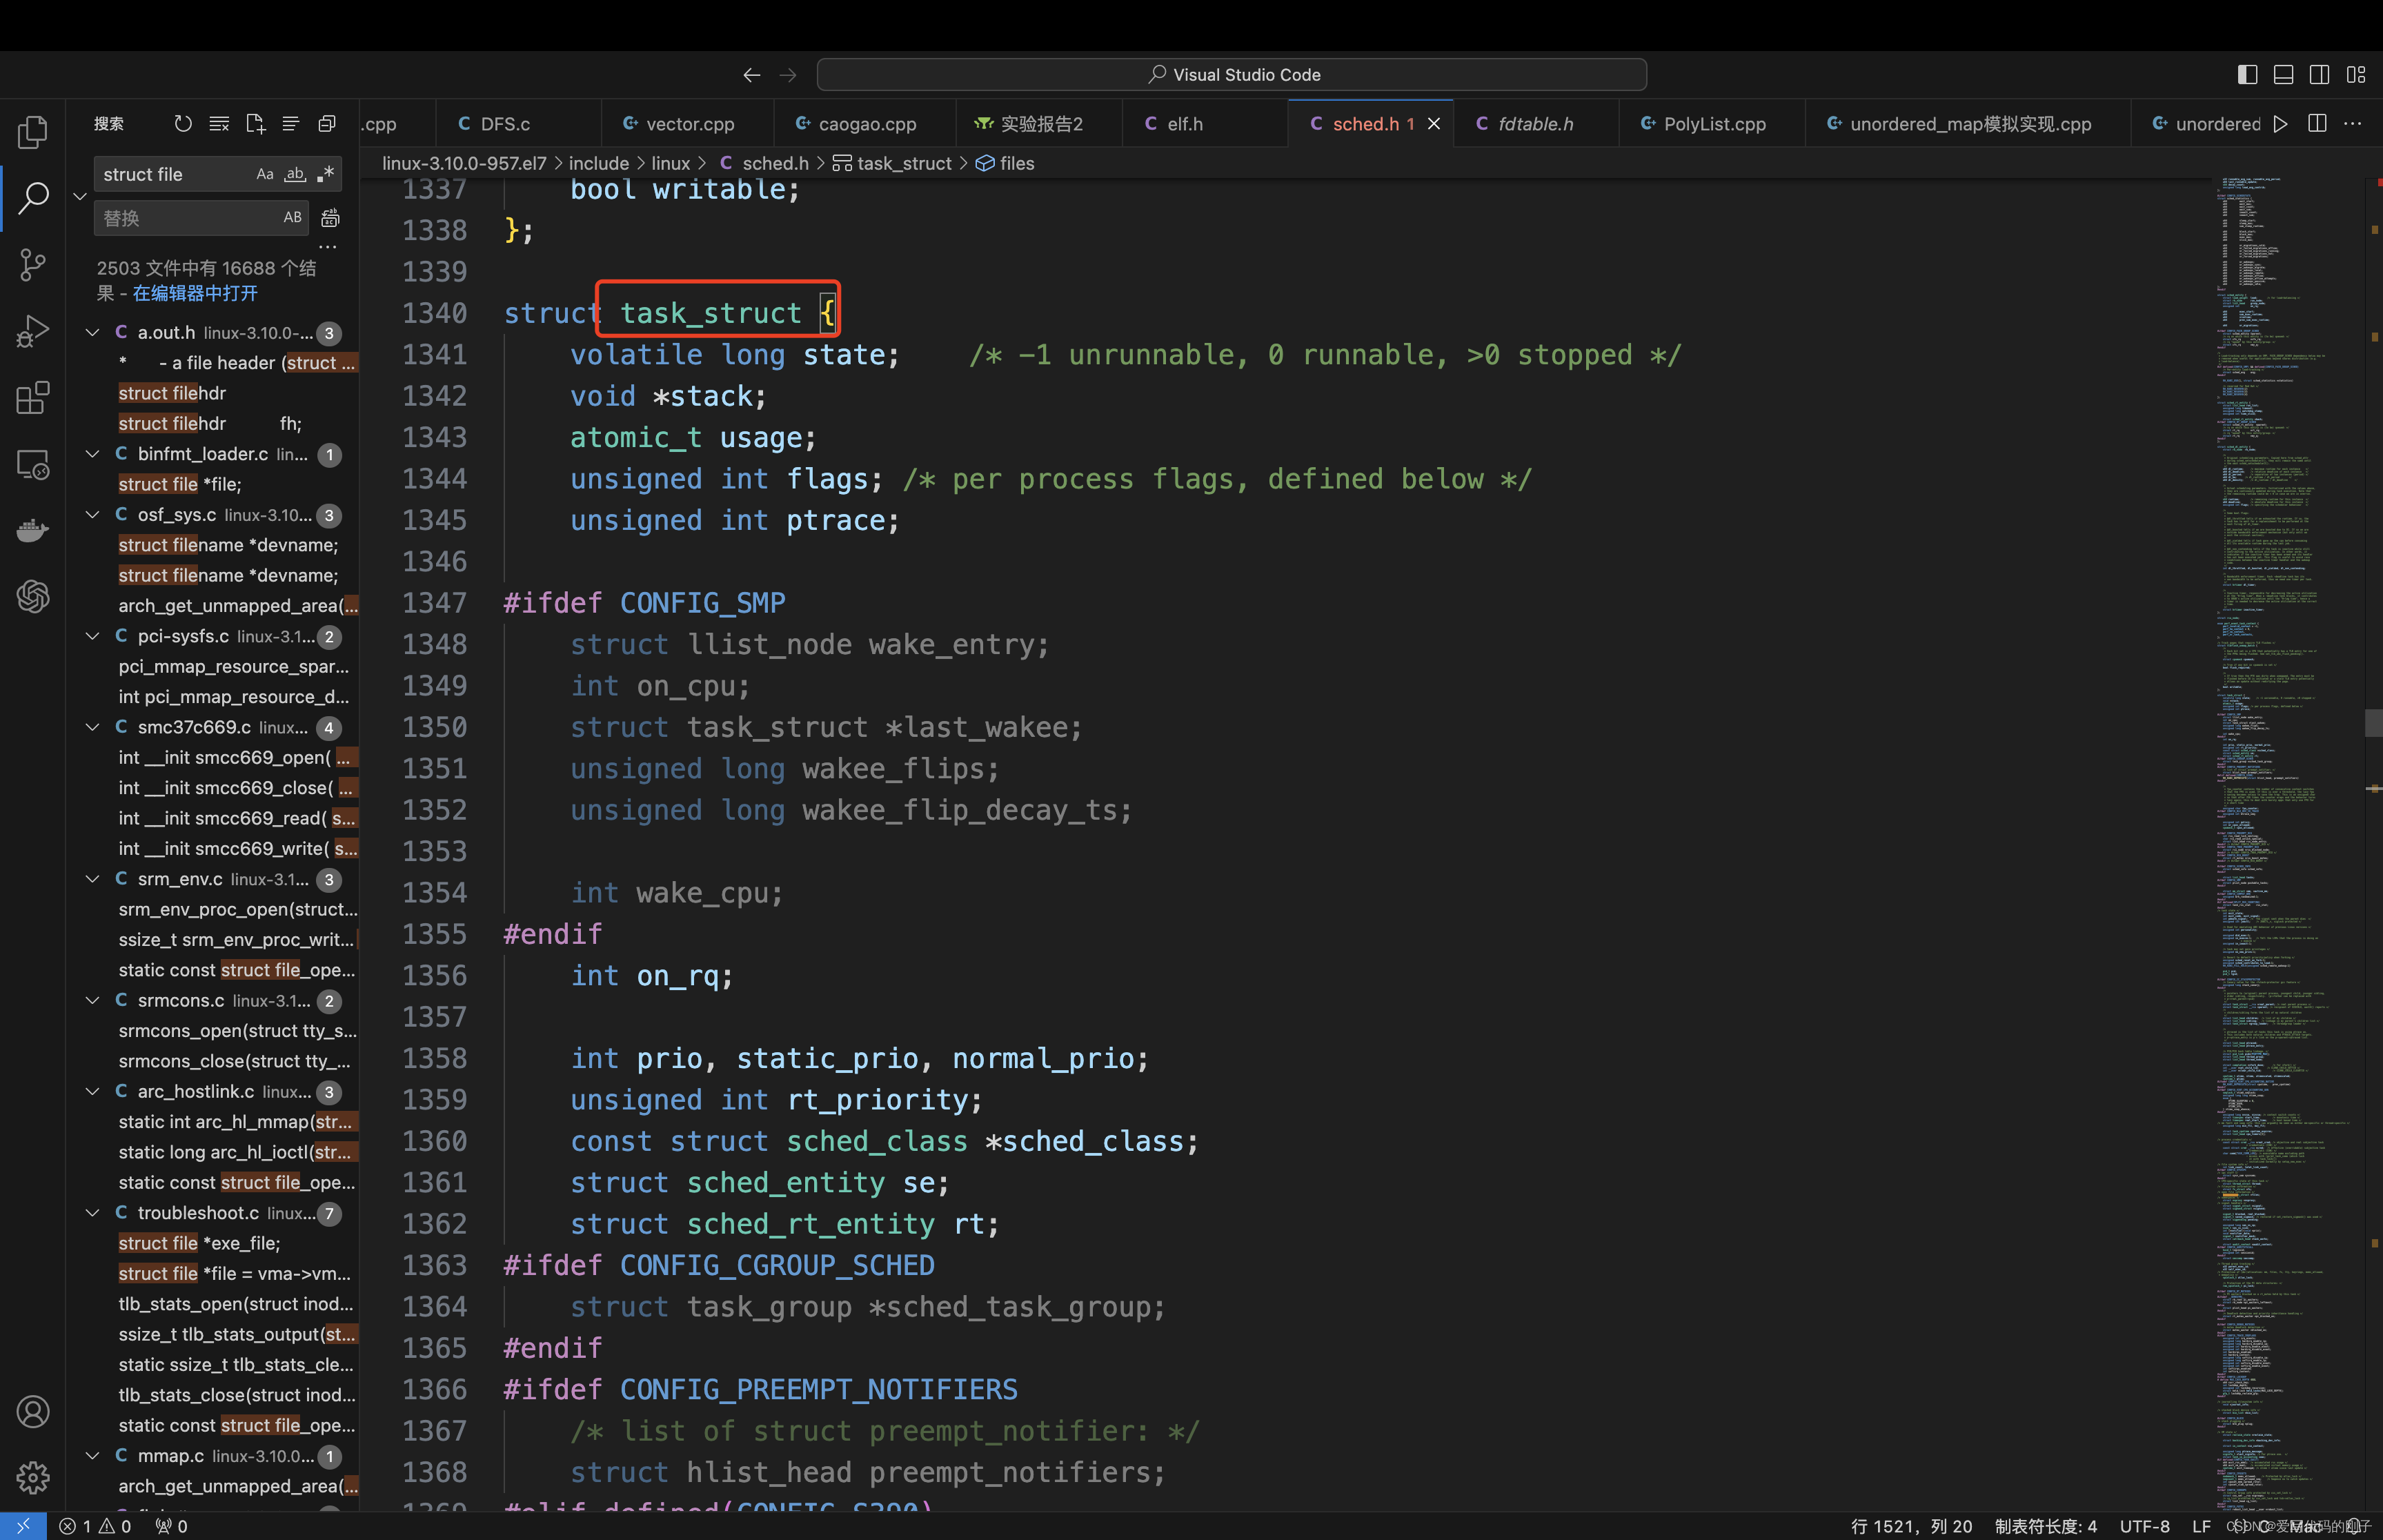Switch to vector.cpp tab
The image size is (2383, 1540).
point(688,124)
